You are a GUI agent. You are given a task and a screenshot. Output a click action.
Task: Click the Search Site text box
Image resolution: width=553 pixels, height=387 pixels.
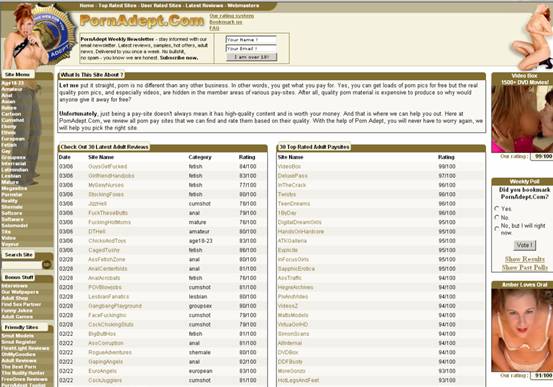tap(22, 265)
